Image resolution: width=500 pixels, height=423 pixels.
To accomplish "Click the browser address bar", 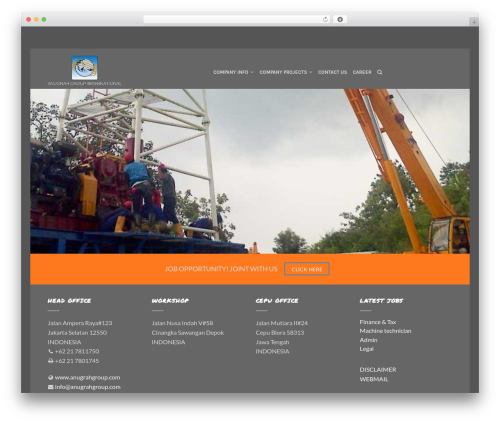I will point(237,19).
